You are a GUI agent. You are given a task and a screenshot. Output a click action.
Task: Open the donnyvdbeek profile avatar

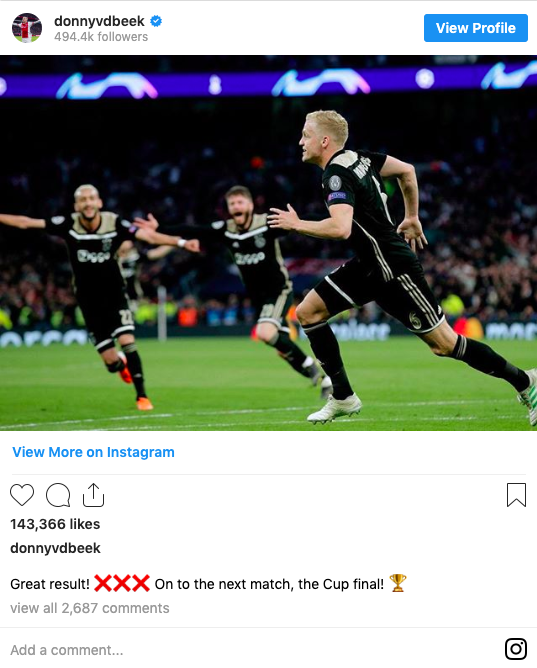(27, 28)
